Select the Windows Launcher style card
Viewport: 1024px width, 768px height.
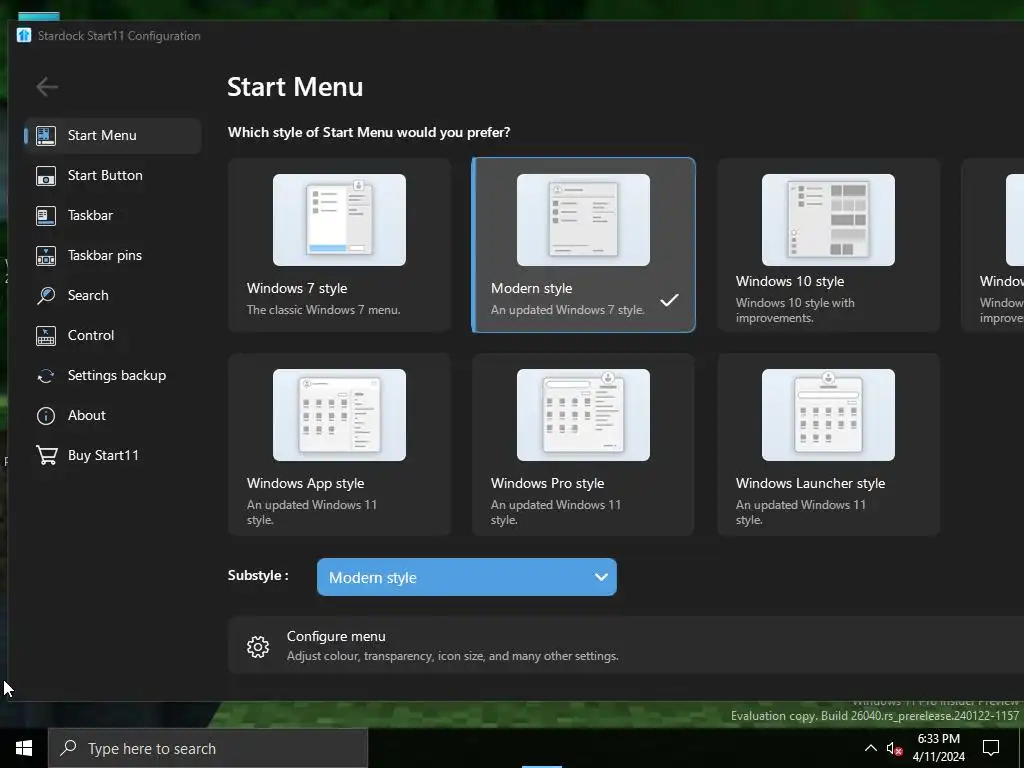(x=828, y=445)
